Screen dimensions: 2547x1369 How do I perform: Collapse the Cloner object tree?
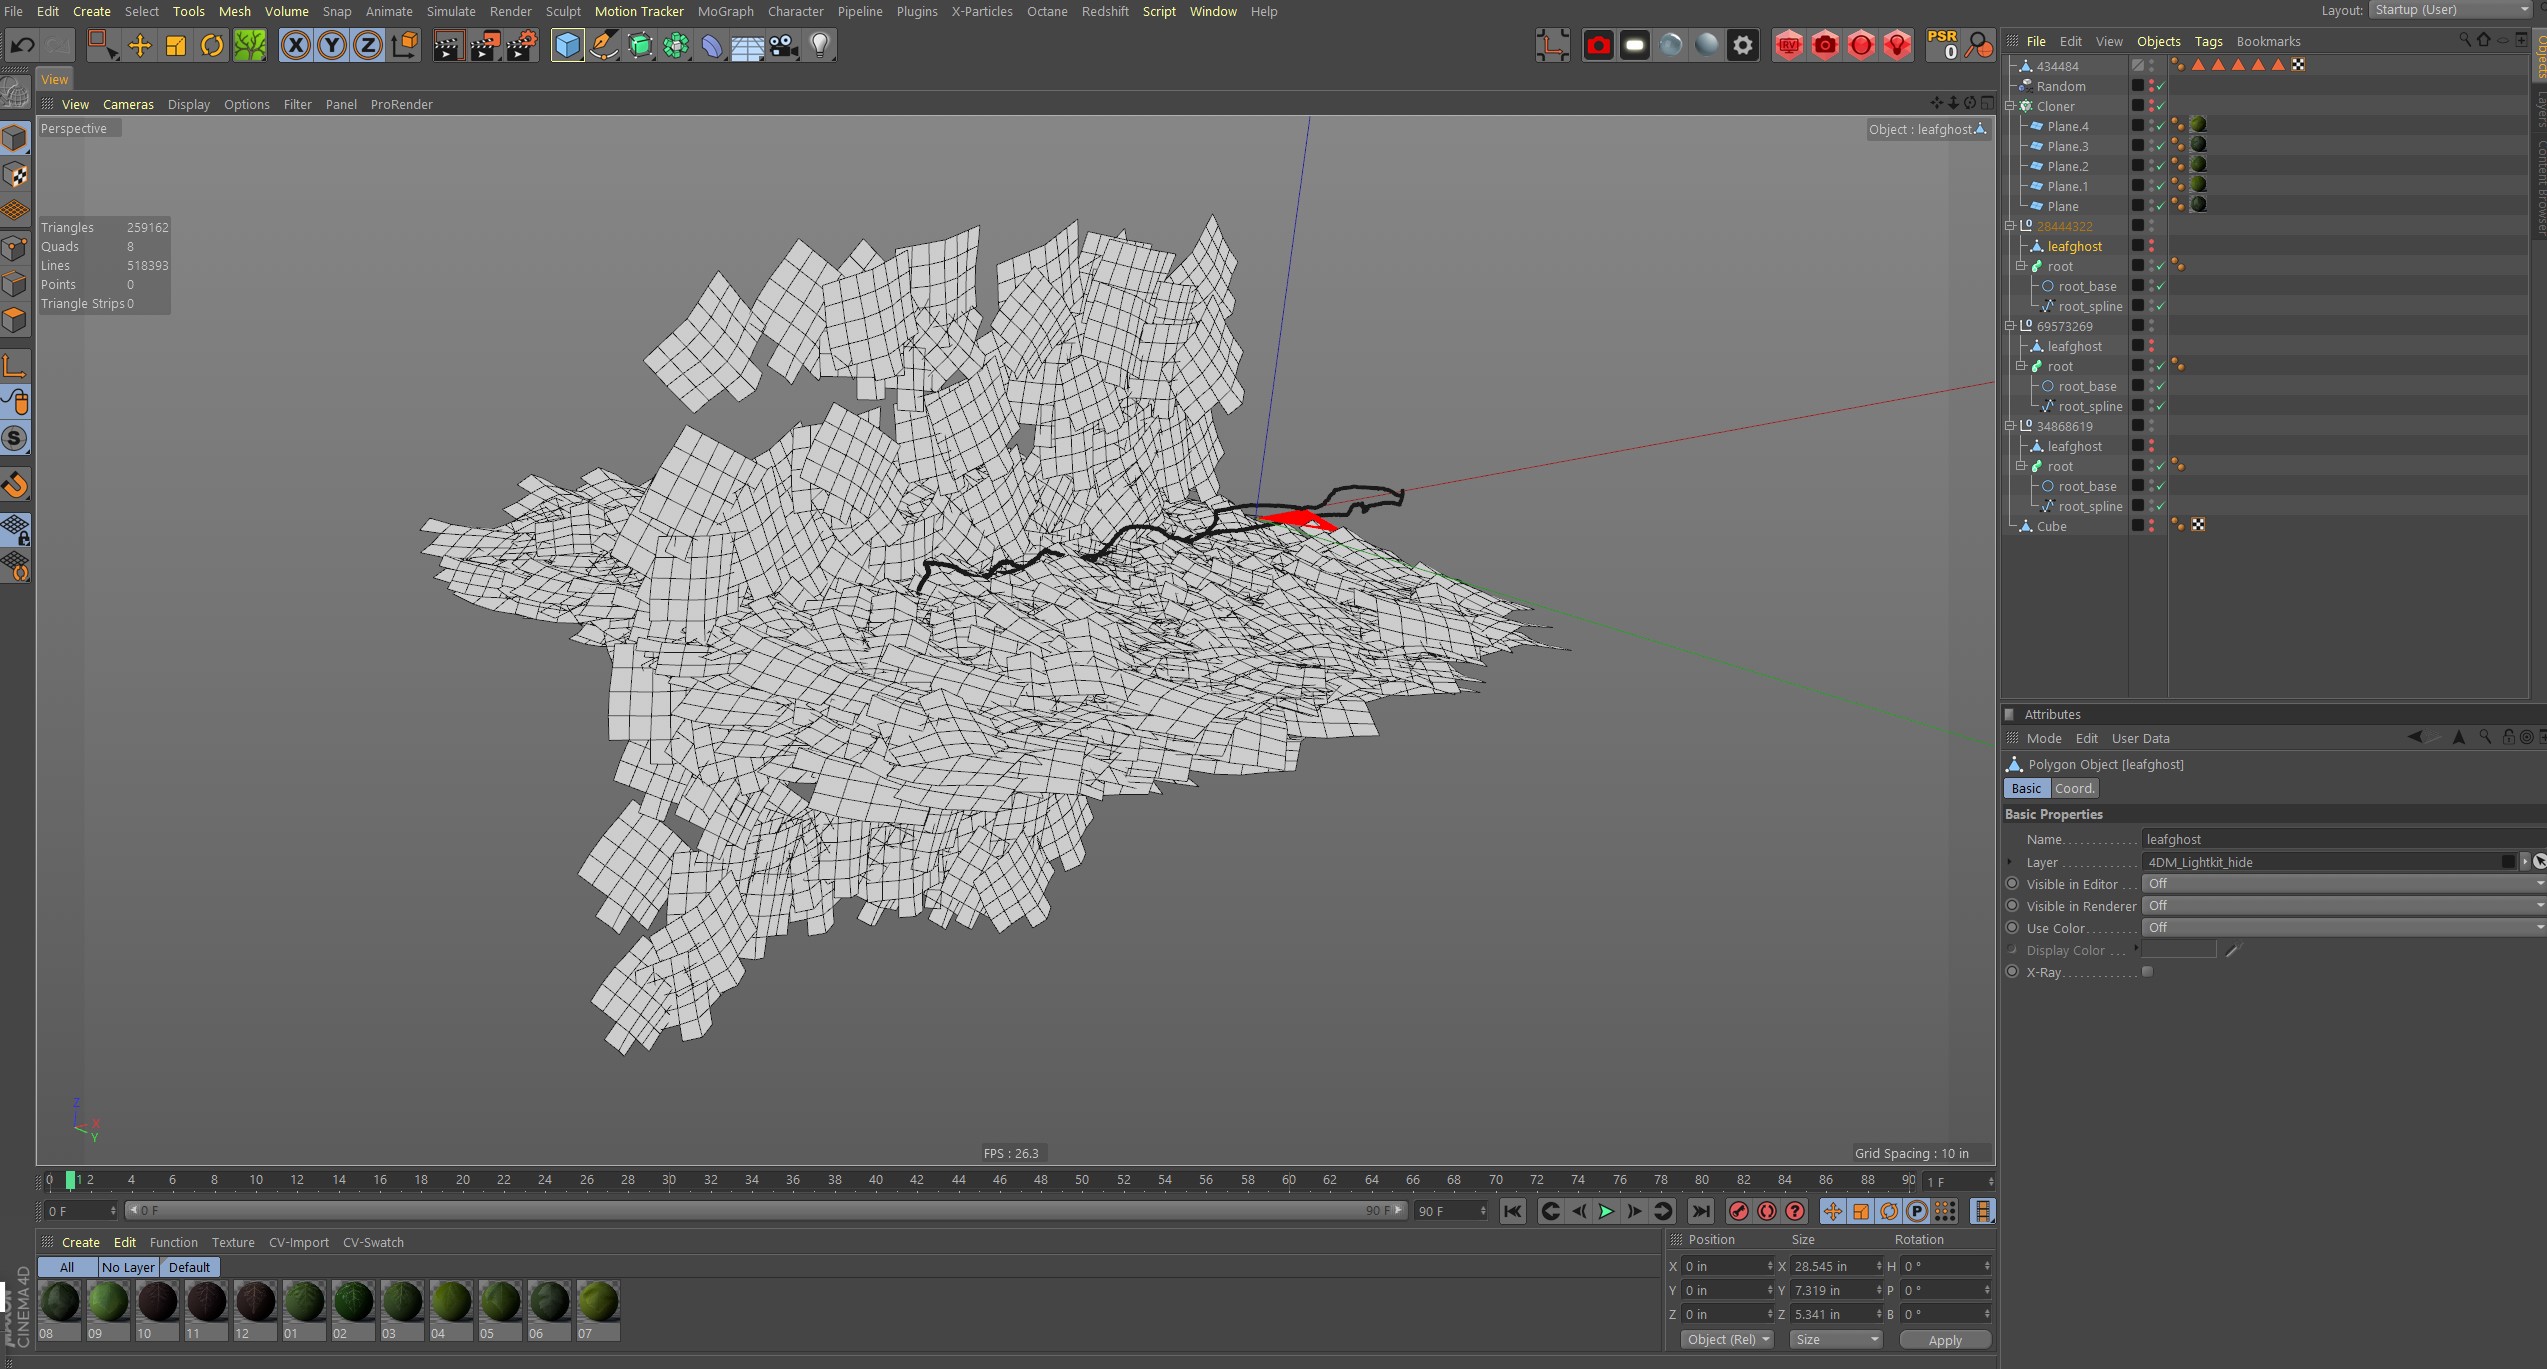click(x=2010, y=106)
